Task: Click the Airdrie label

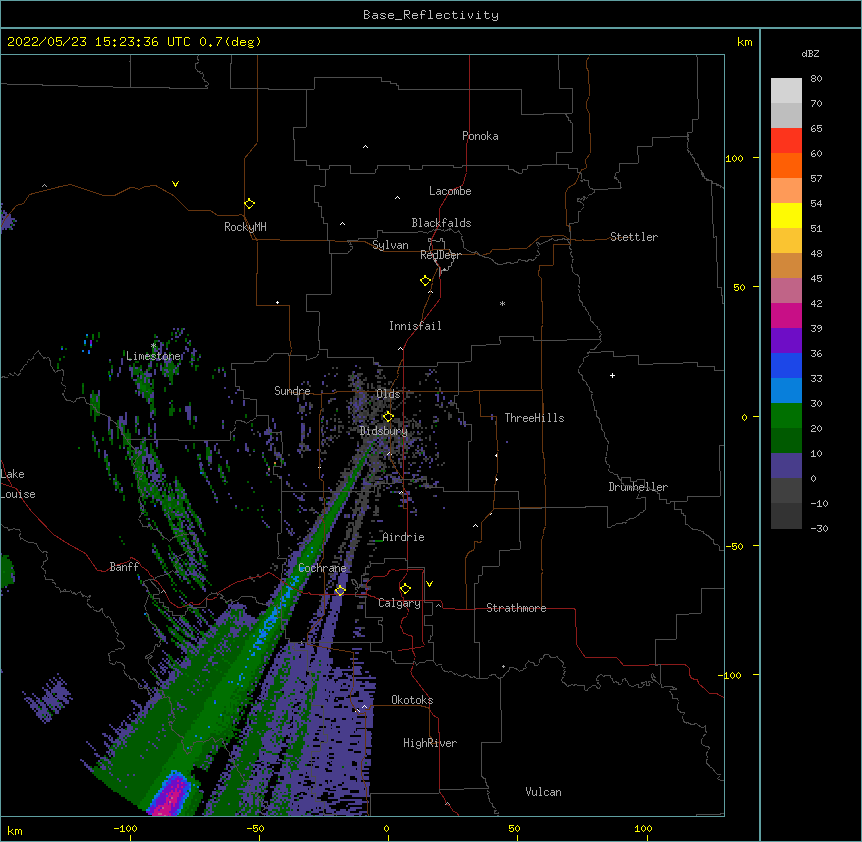Action: pyautogui.click(x=404, y=537)
